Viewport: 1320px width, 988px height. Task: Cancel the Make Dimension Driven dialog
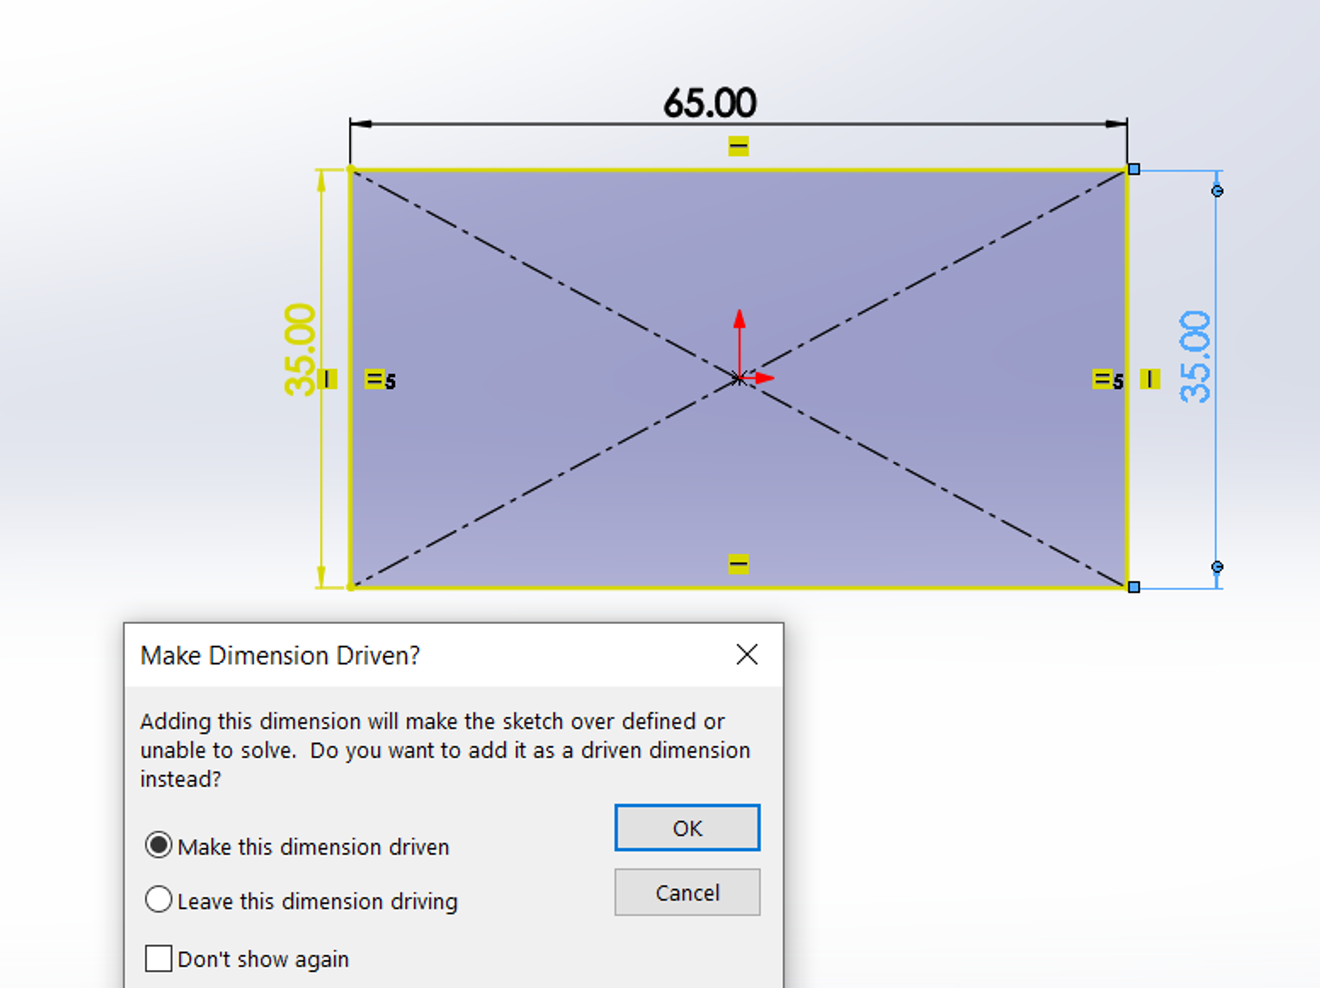click(x=687, y=892)
